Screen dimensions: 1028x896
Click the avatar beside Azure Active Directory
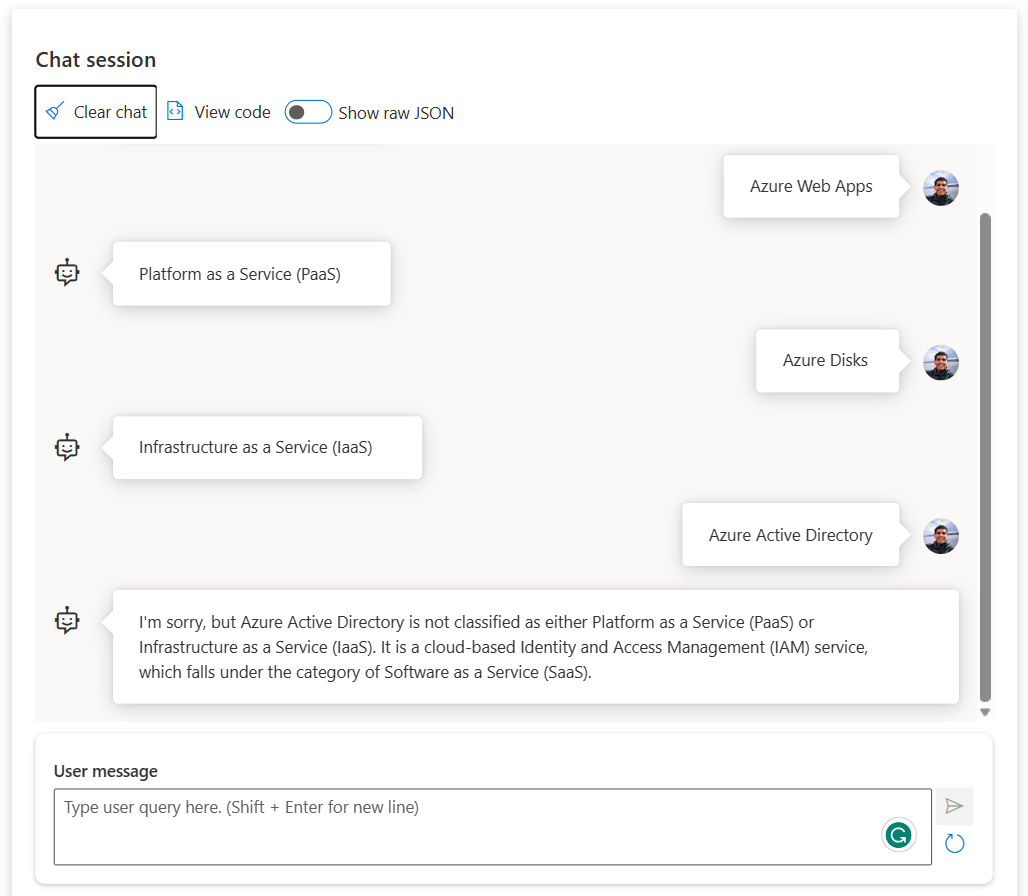point(940,535)
